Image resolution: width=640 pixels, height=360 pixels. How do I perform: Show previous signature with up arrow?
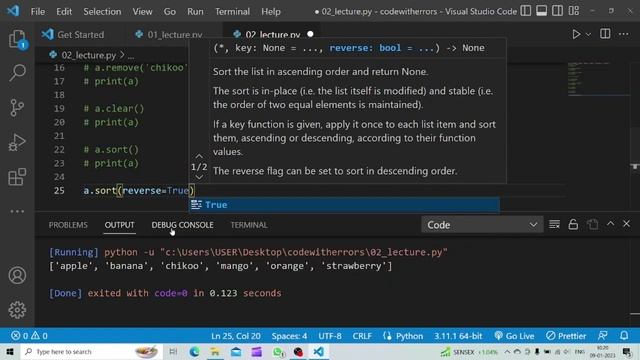[199, 156]
